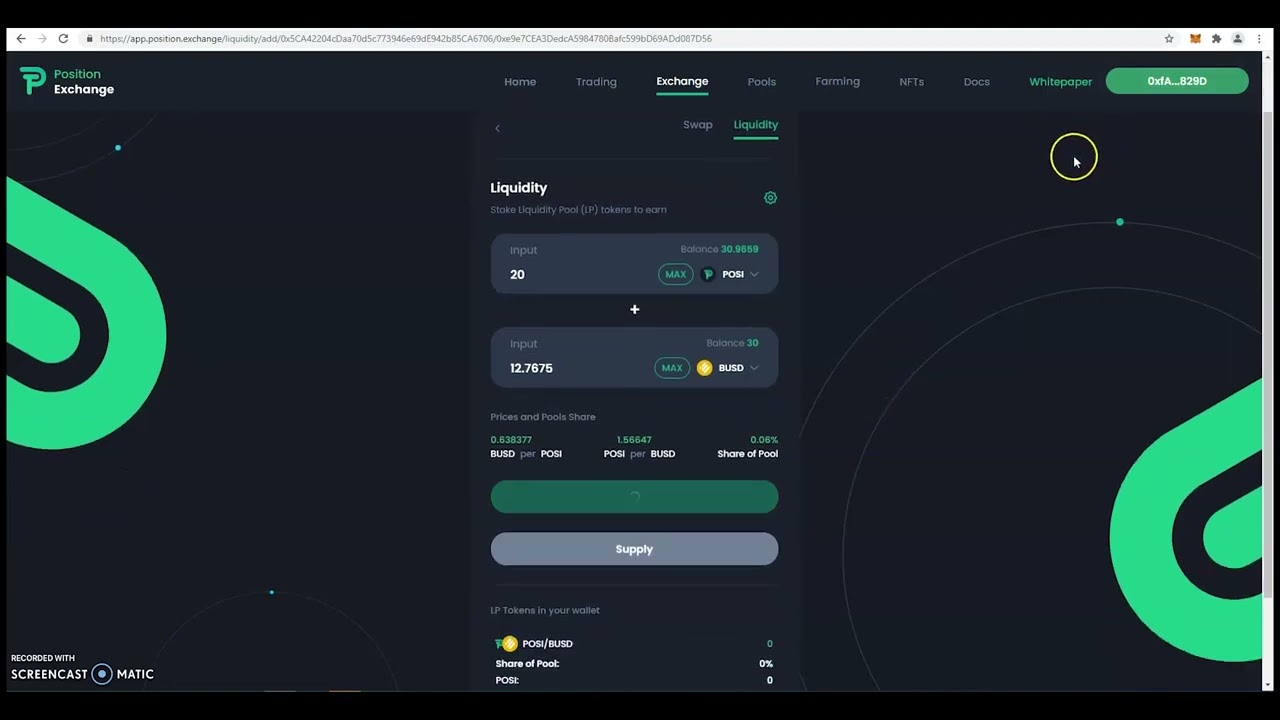This screenshot has width=1280, height=720.
Task: Click the Supply button
Action: click(634, 549)
